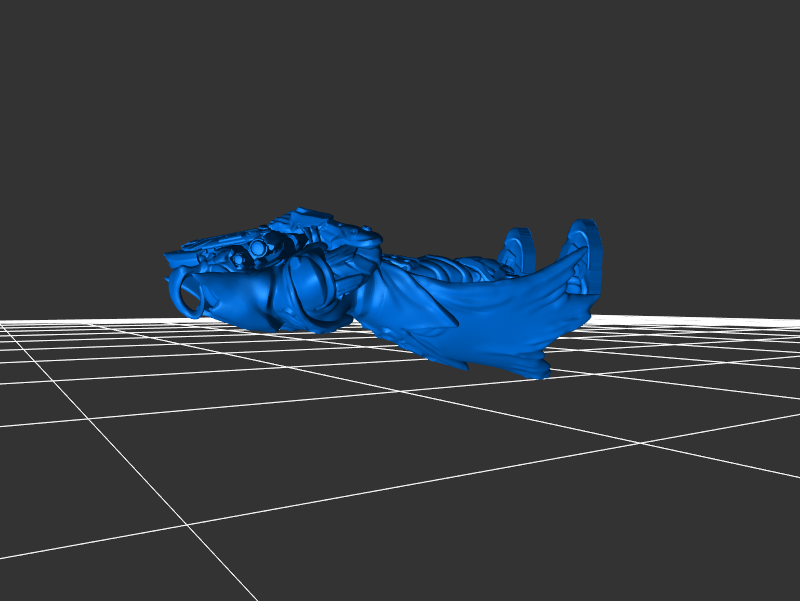800x601 pixels.
Task: Select the blue 3D model in the viewport
Action: [383, 293]
